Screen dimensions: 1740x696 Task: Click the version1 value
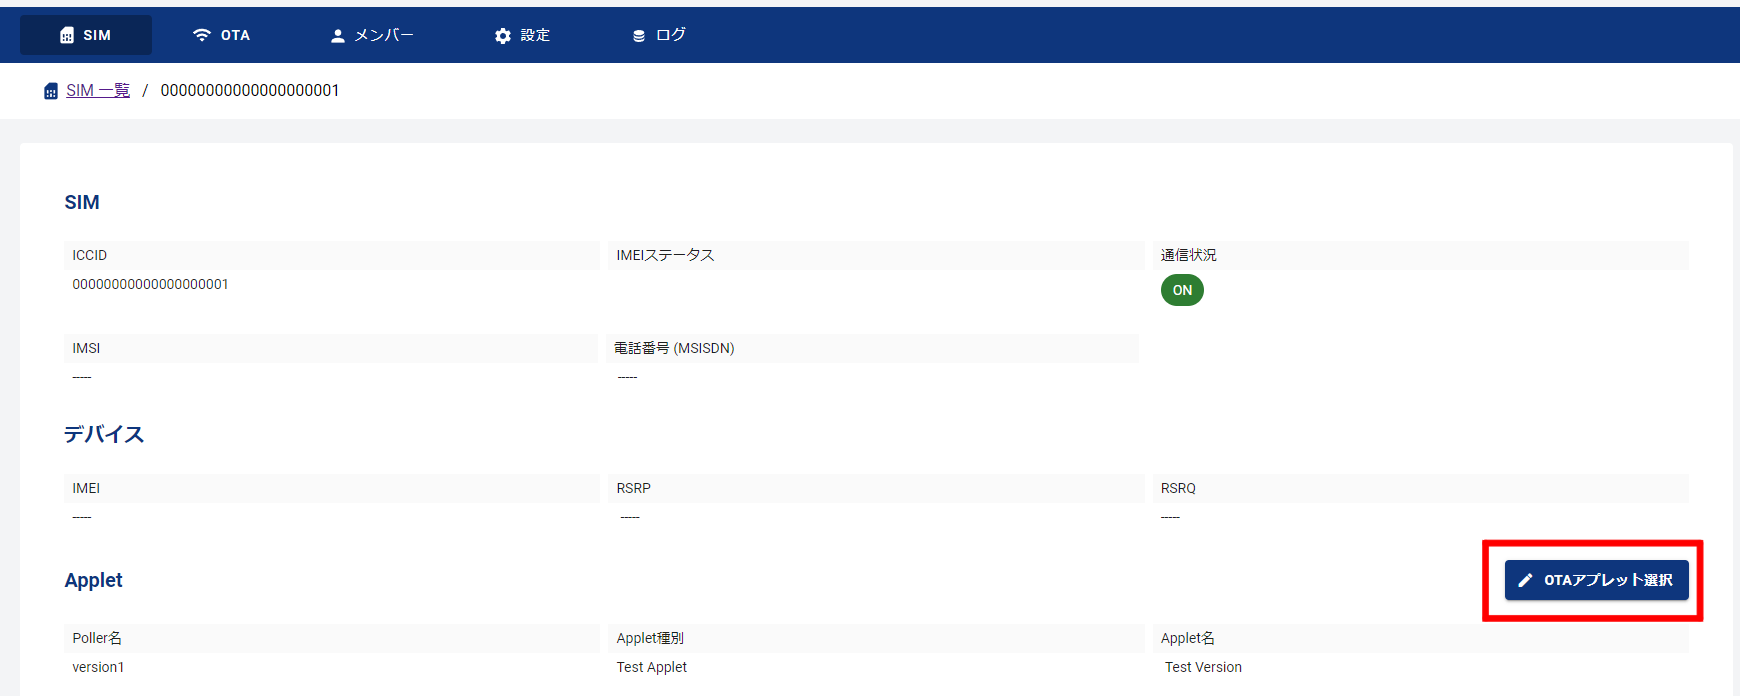pos(98,667)
